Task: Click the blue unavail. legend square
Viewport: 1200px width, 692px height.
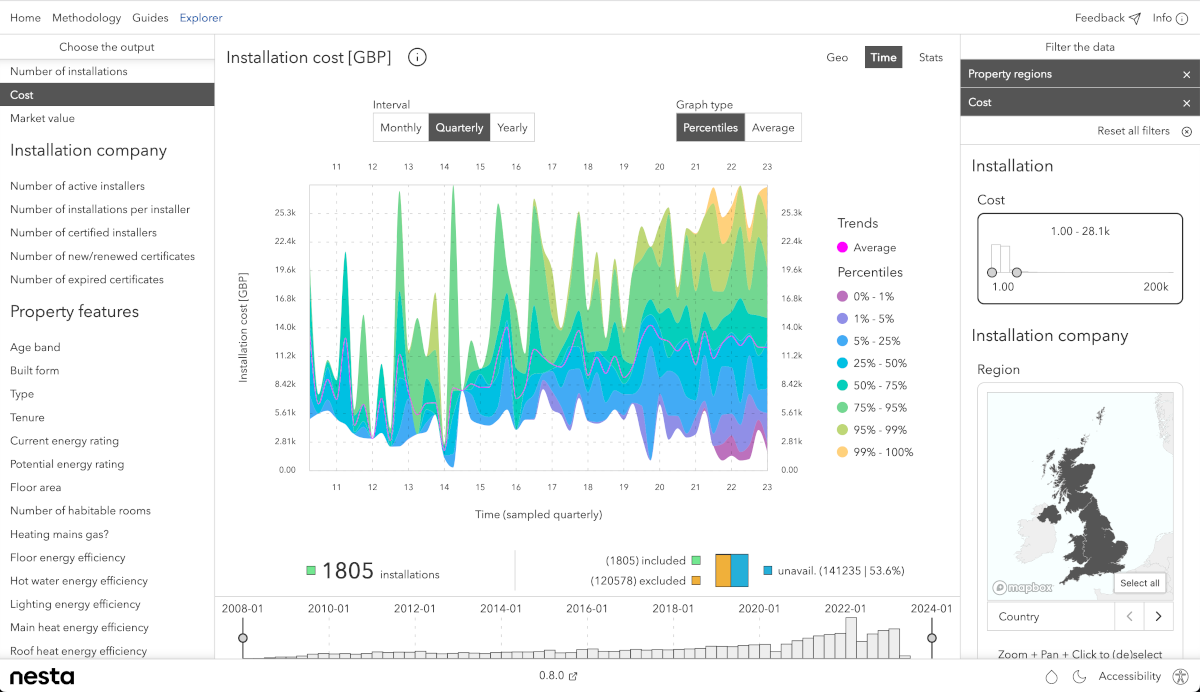Action: click(768, 570)
